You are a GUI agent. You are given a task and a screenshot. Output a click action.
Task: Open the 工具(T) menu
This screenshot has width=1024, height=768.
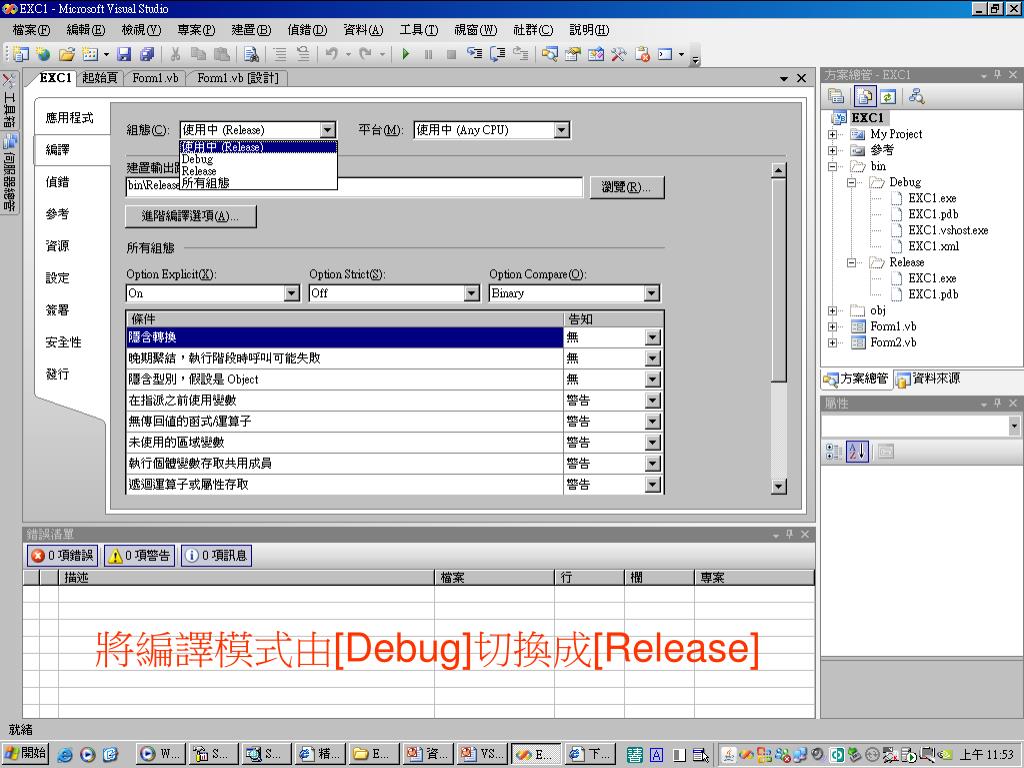[419, 30]
